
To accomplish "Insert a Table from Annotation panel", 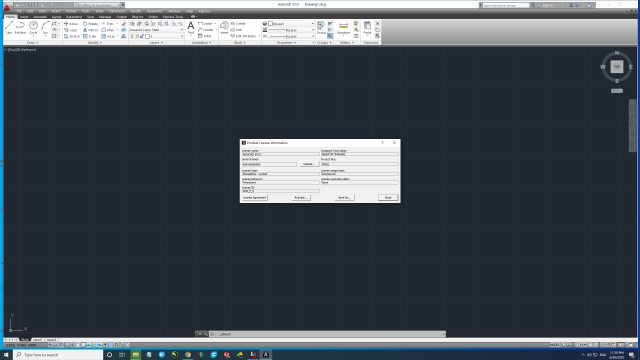I will (205, 36).
